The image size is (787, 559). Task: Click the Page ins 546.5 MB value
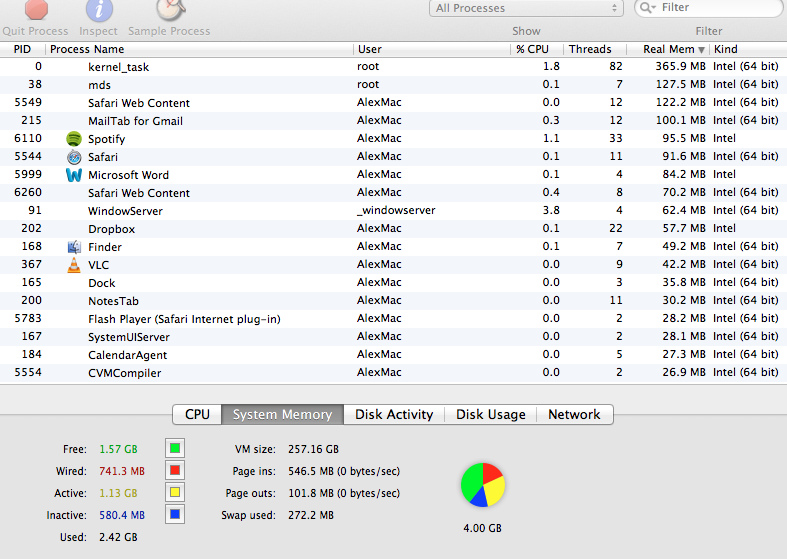point(344,471)
